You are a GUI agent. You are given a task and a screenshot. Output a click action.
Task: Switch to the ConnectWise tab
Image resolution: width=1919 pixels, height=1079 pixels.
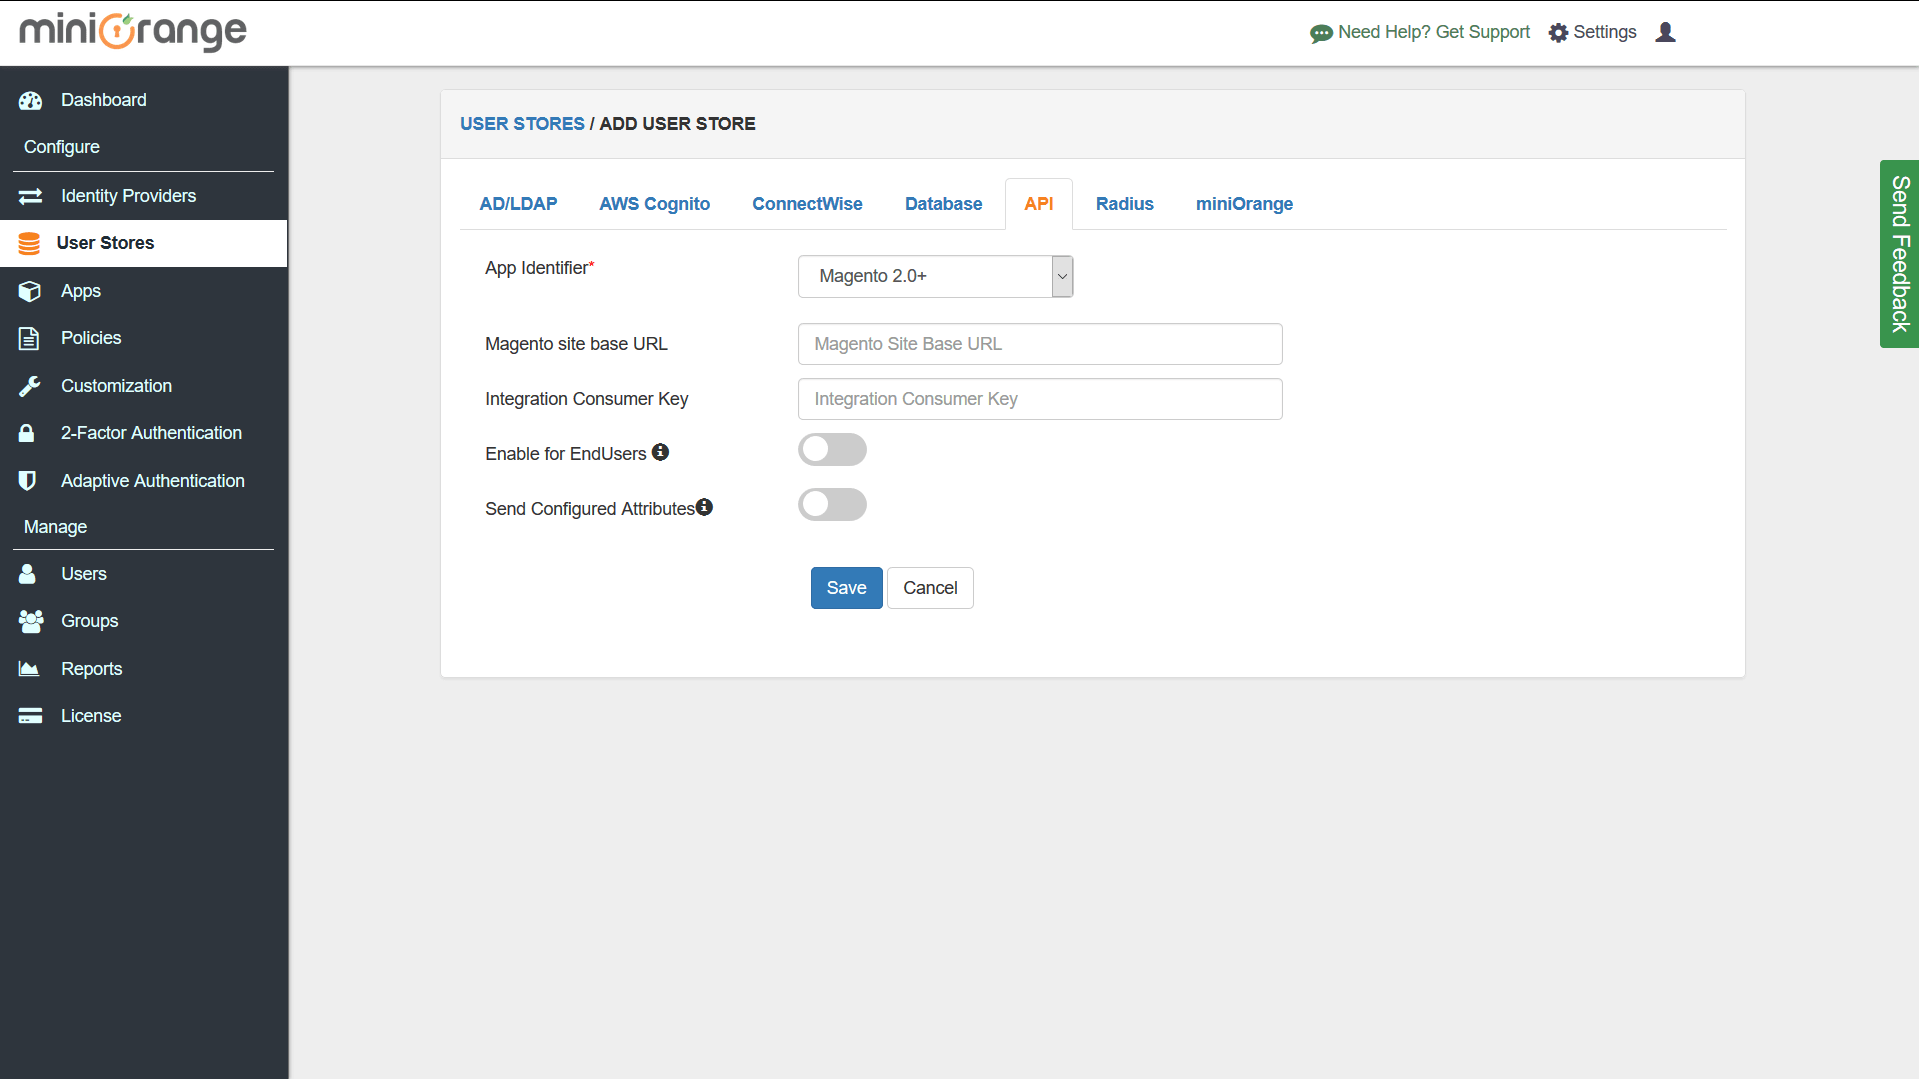coord(807,204)
